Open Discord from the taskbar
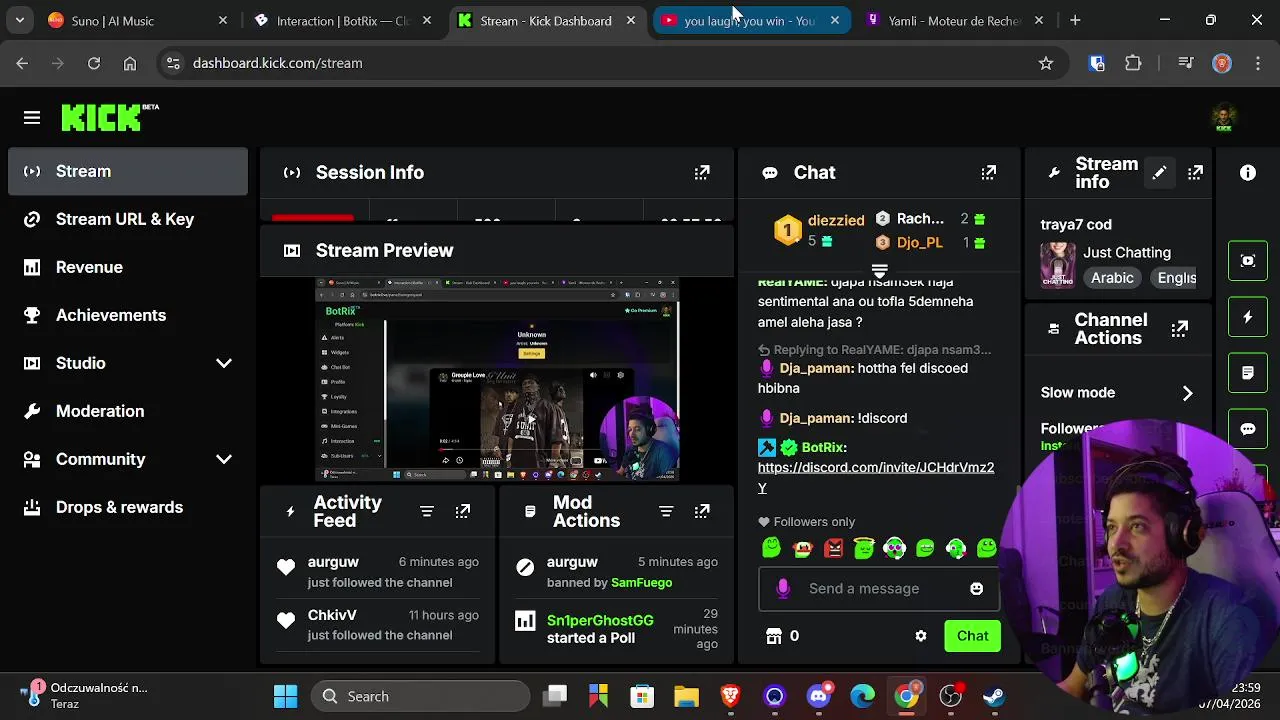 coord(819,696)
